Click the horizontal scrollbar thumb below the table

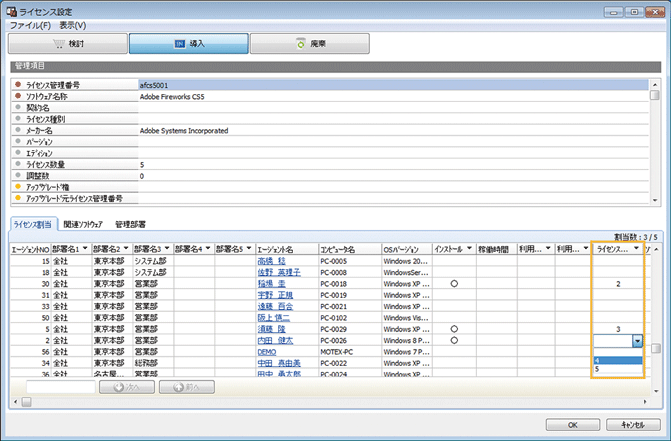[27, 402]
